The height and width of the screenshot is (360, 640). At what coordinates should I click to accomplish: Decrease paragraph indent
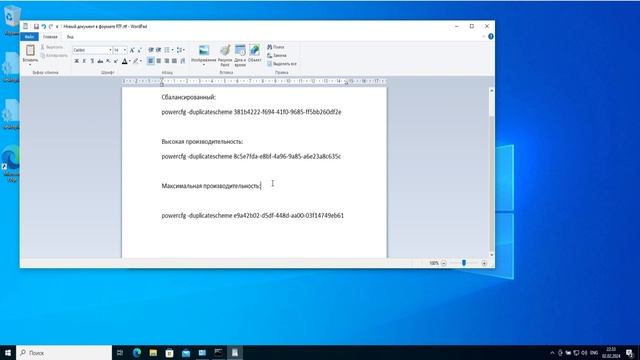click(x=151, y=50)
